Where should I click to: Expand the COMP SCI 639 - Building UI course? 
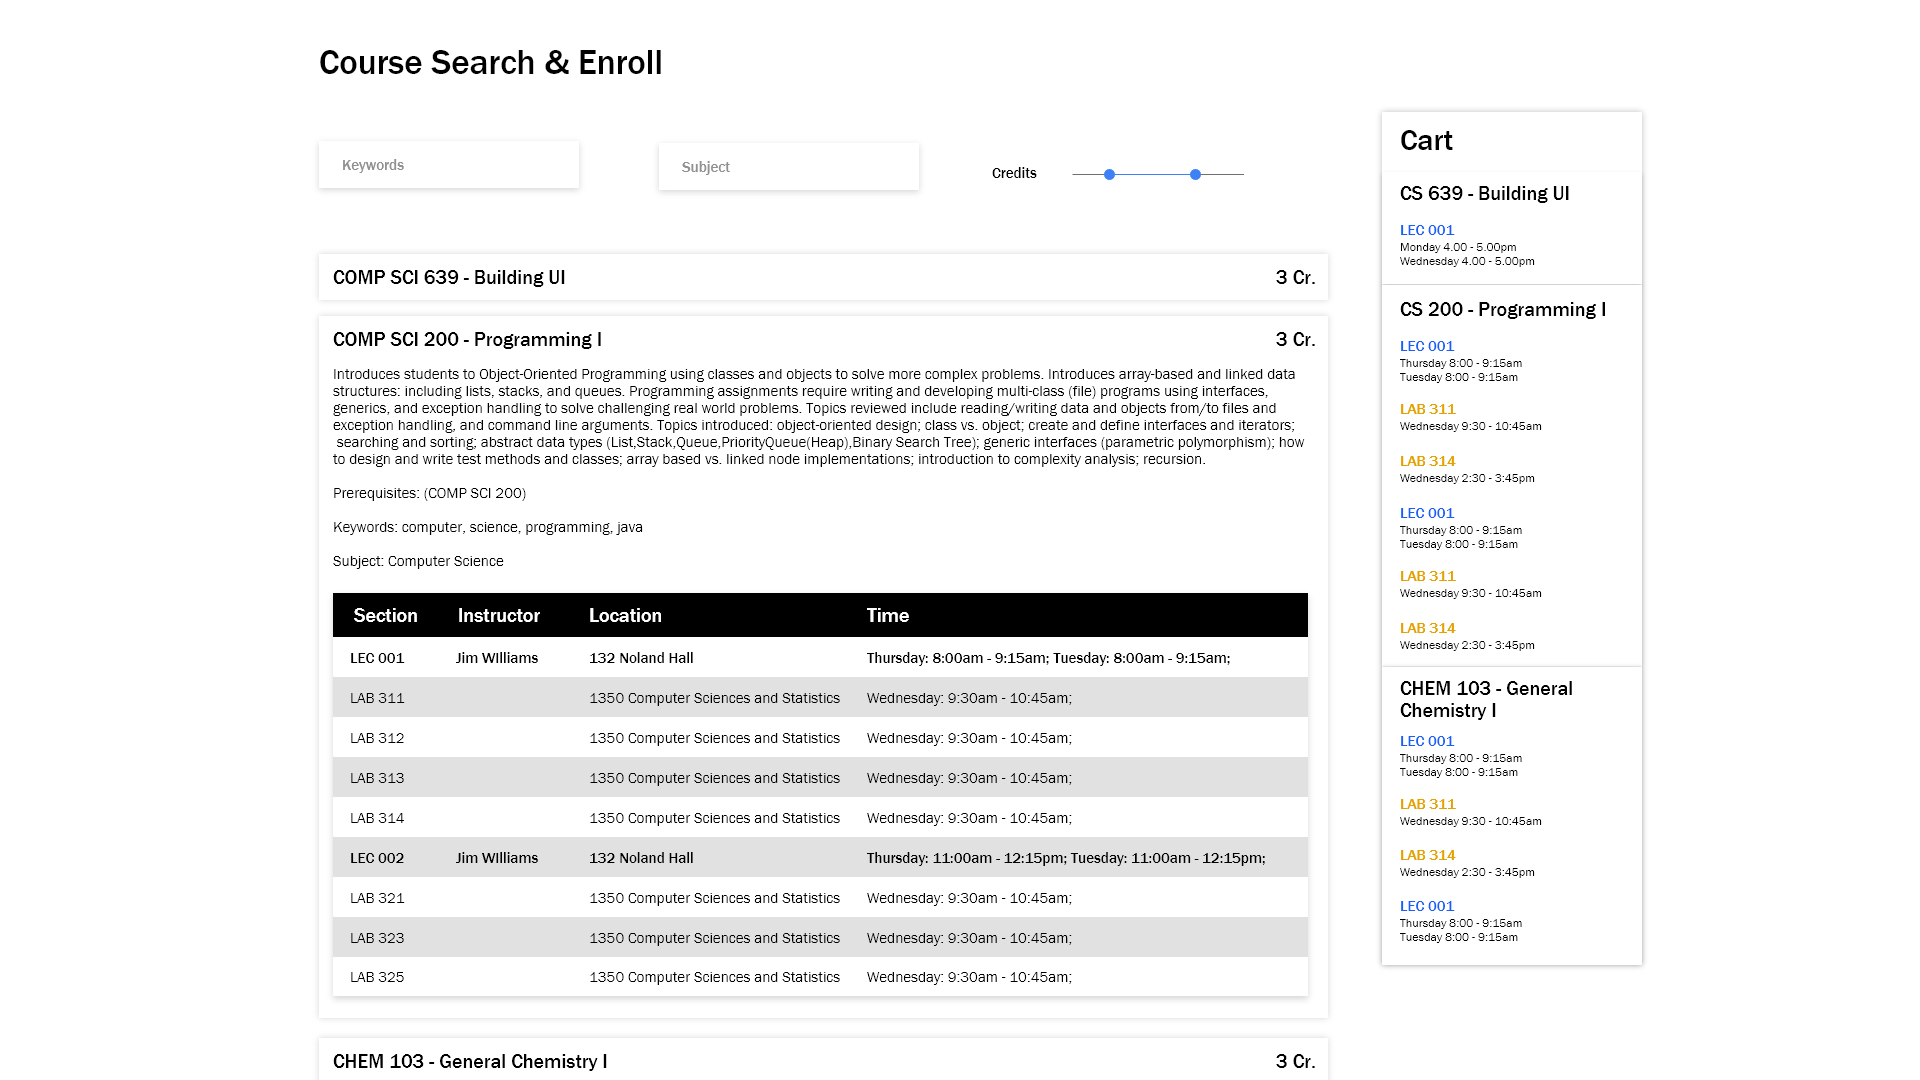(x=823, y=277)
